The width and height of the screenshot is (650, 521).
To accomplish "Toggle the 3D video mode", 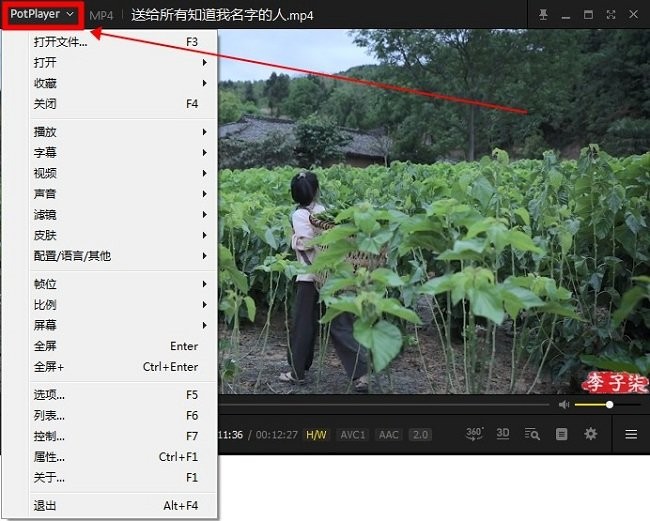I will (502, 434).
